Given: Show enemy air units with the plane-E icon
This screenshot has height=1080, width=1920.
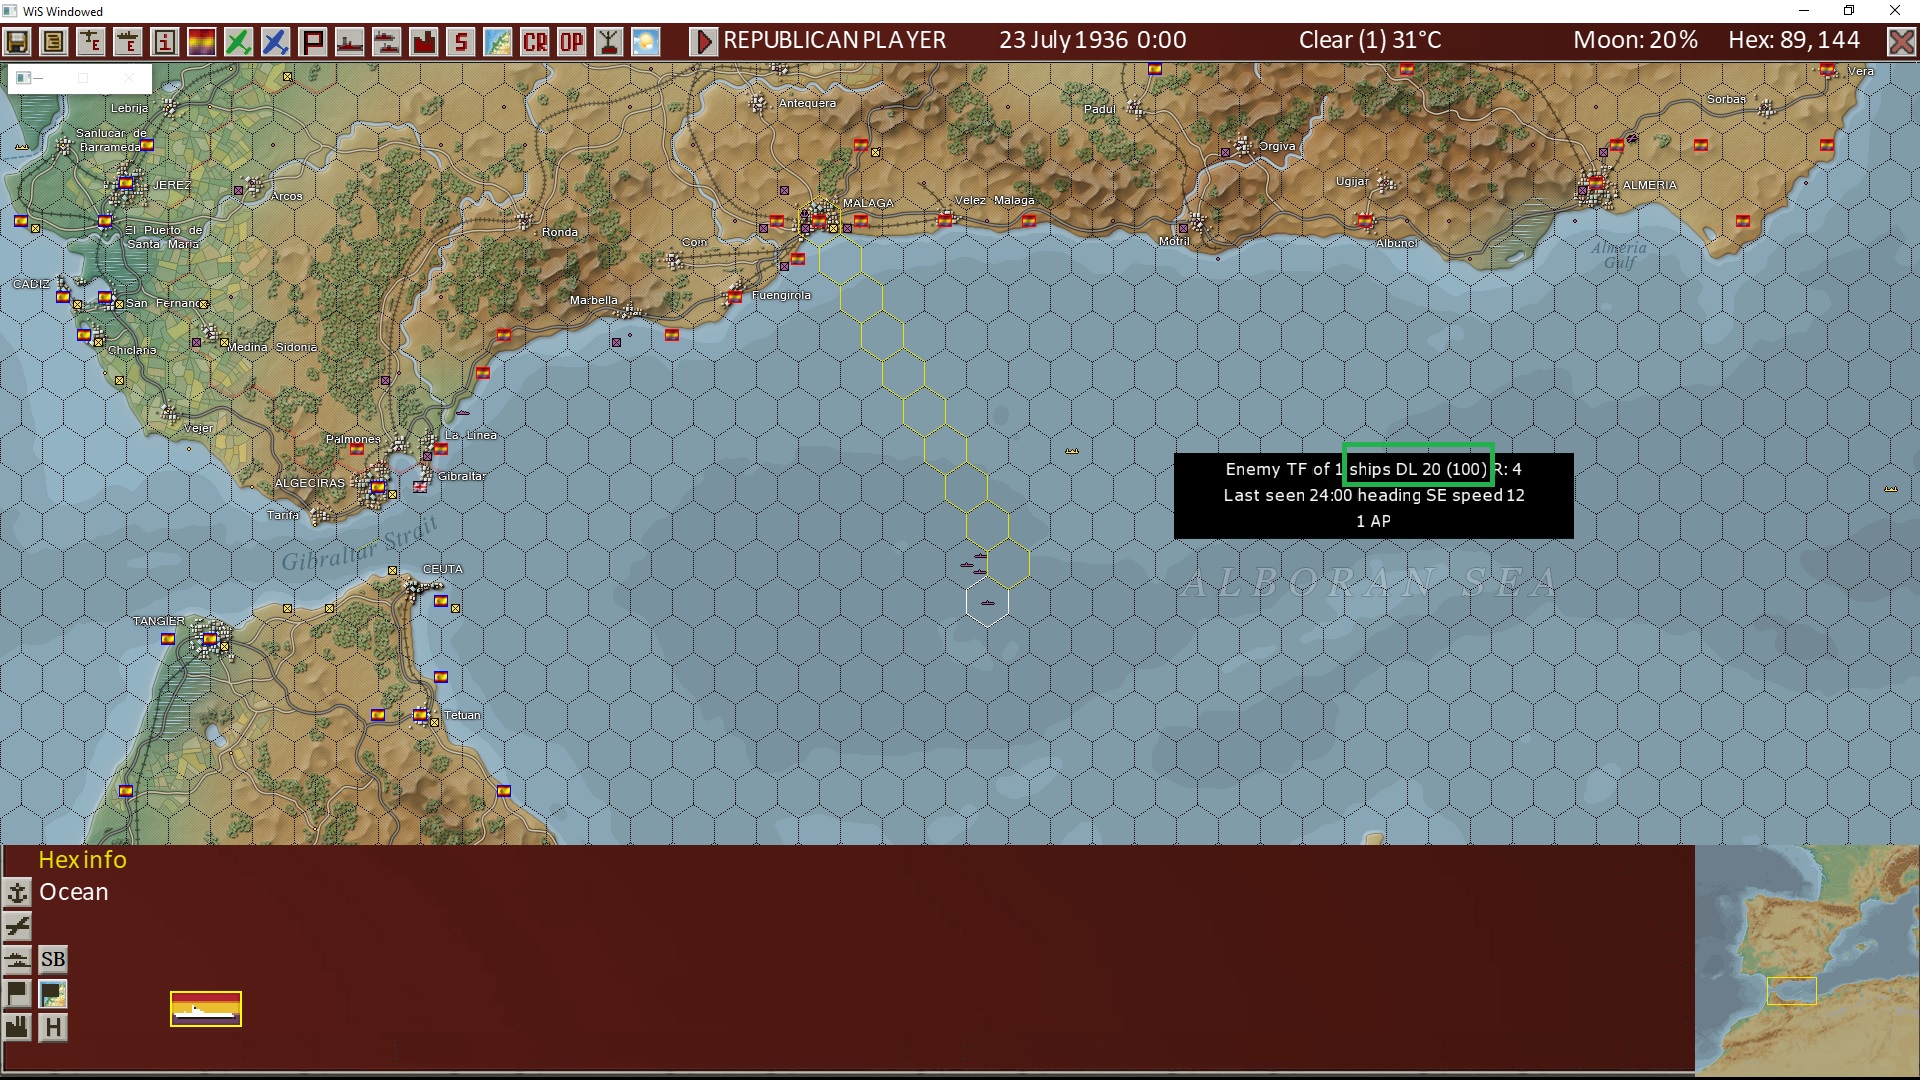Looking at the screenshot, I should (88, 41).
